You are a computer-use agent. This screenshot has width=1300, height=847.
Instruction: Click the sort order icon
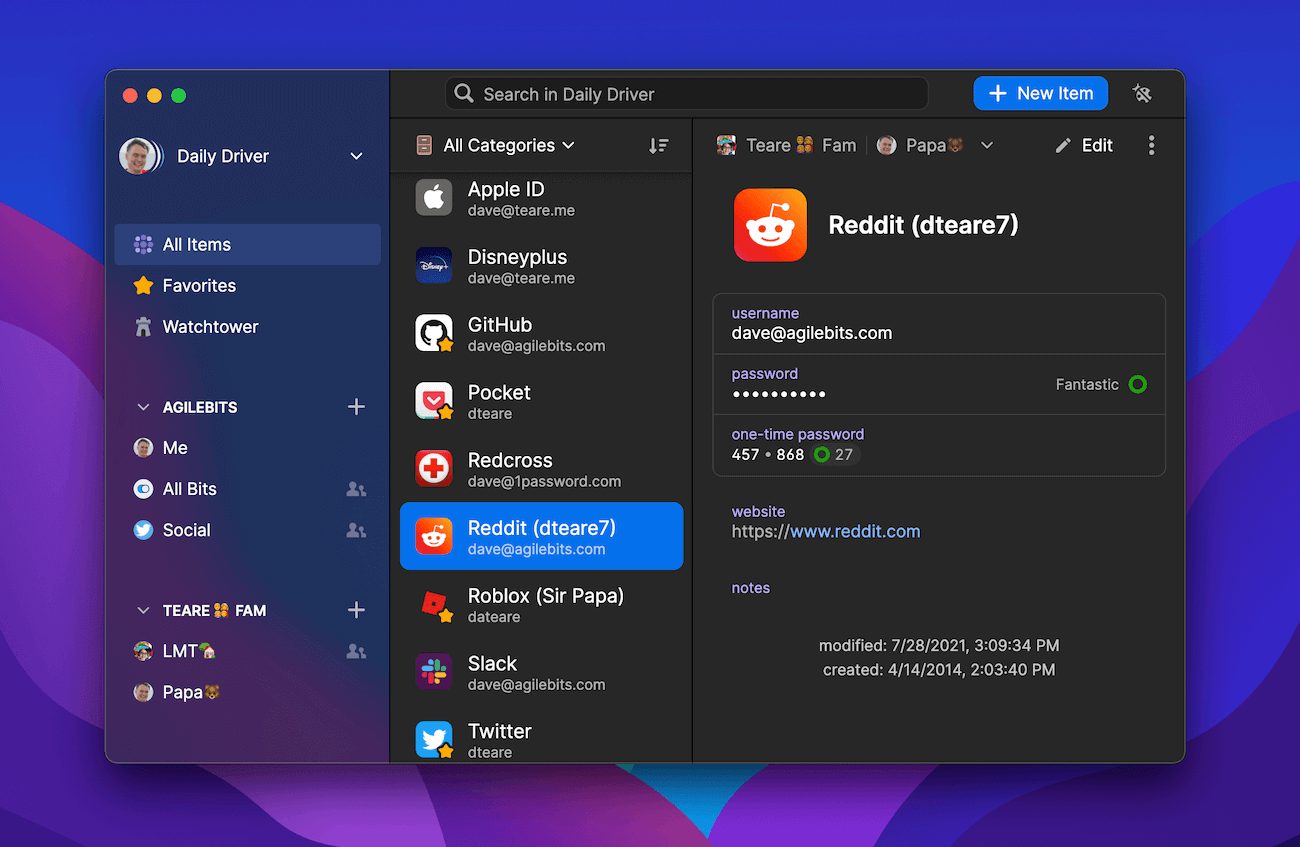click(659, 145)
